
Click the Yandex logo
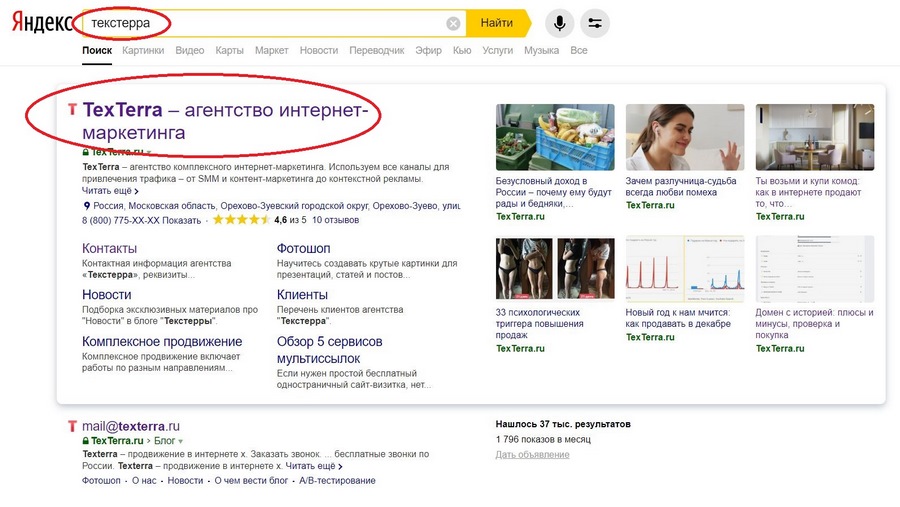coord(41,23)
